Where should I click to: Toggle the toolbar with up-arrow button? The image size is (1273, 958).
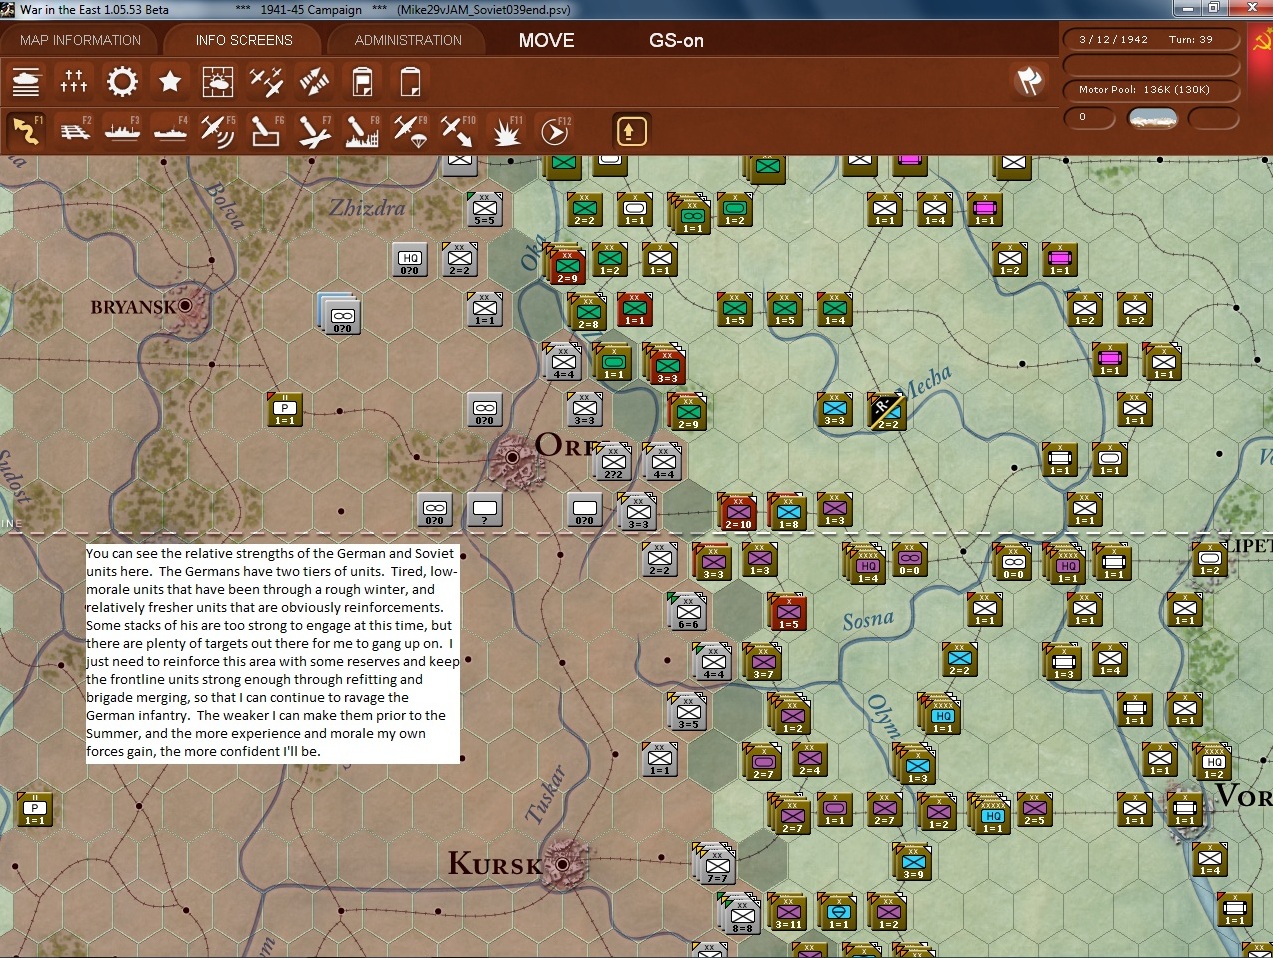(630, 131)
